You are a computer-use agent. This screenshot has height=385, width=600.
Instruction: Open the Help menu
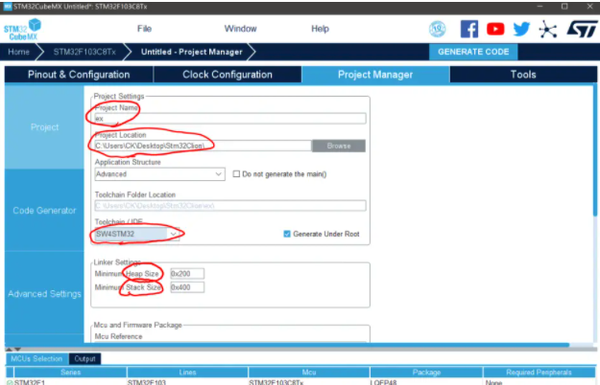tap(320, 29)
